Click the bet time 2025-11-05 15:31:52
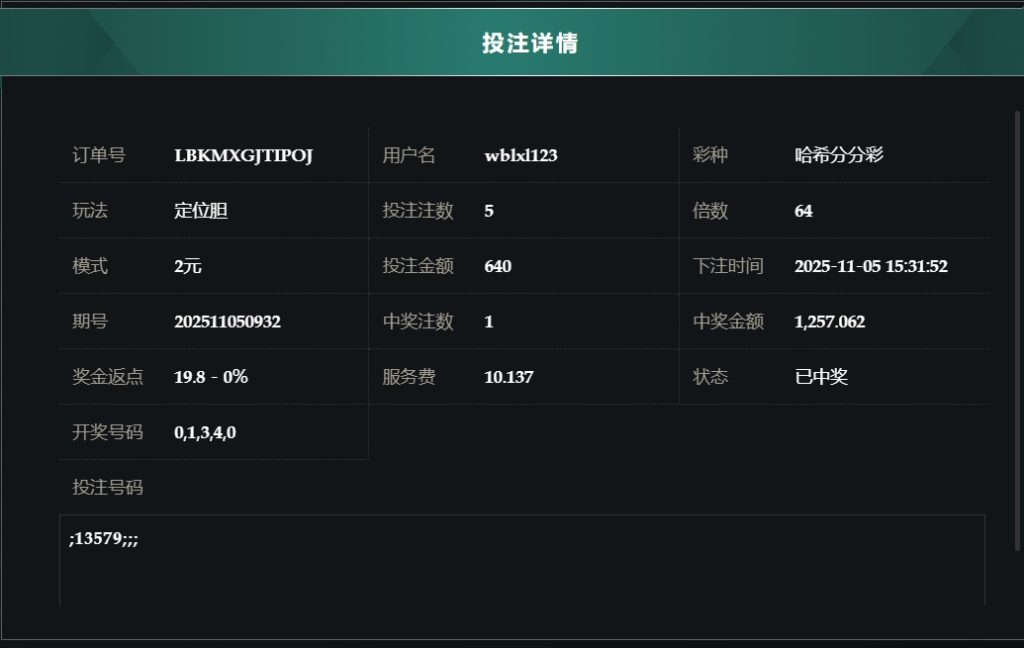 click(x=870, y=266)
